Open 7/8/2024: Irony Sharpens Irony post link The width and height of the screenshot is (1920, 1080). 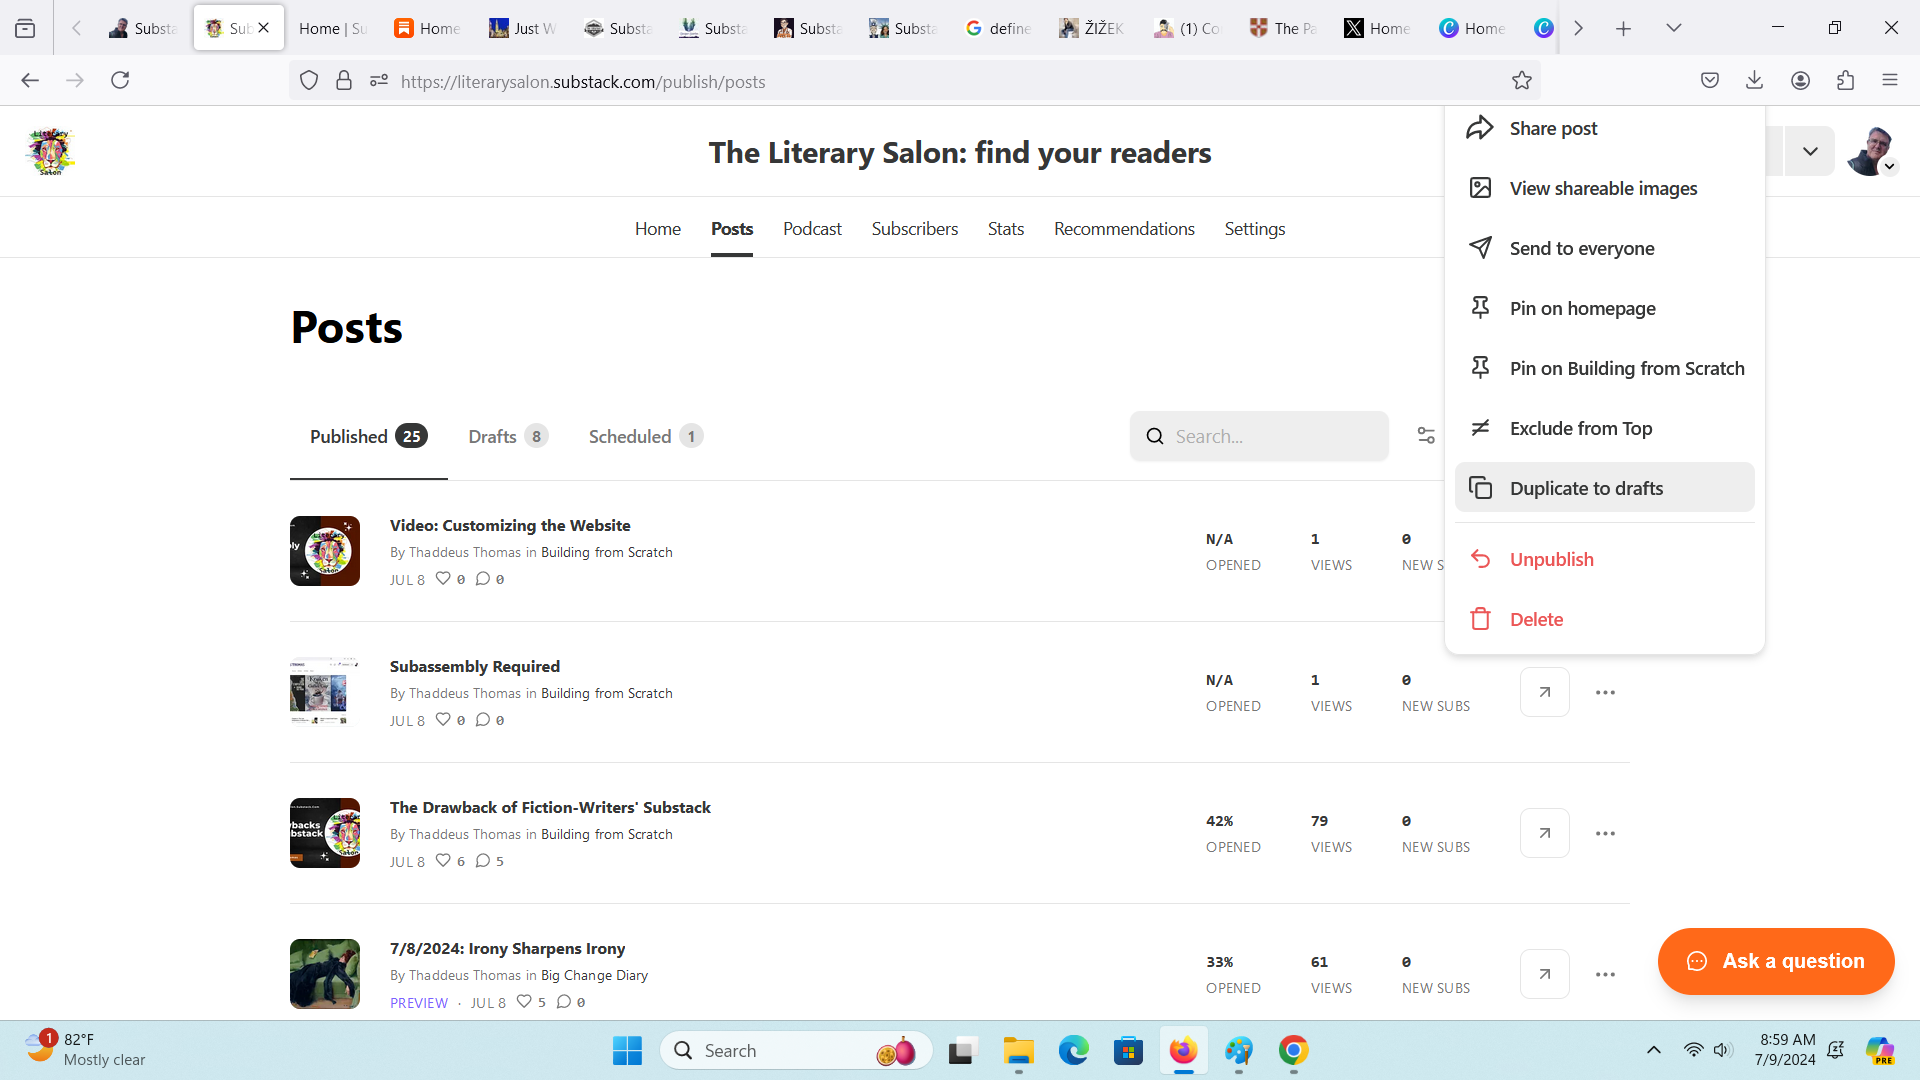pos(507,948)
